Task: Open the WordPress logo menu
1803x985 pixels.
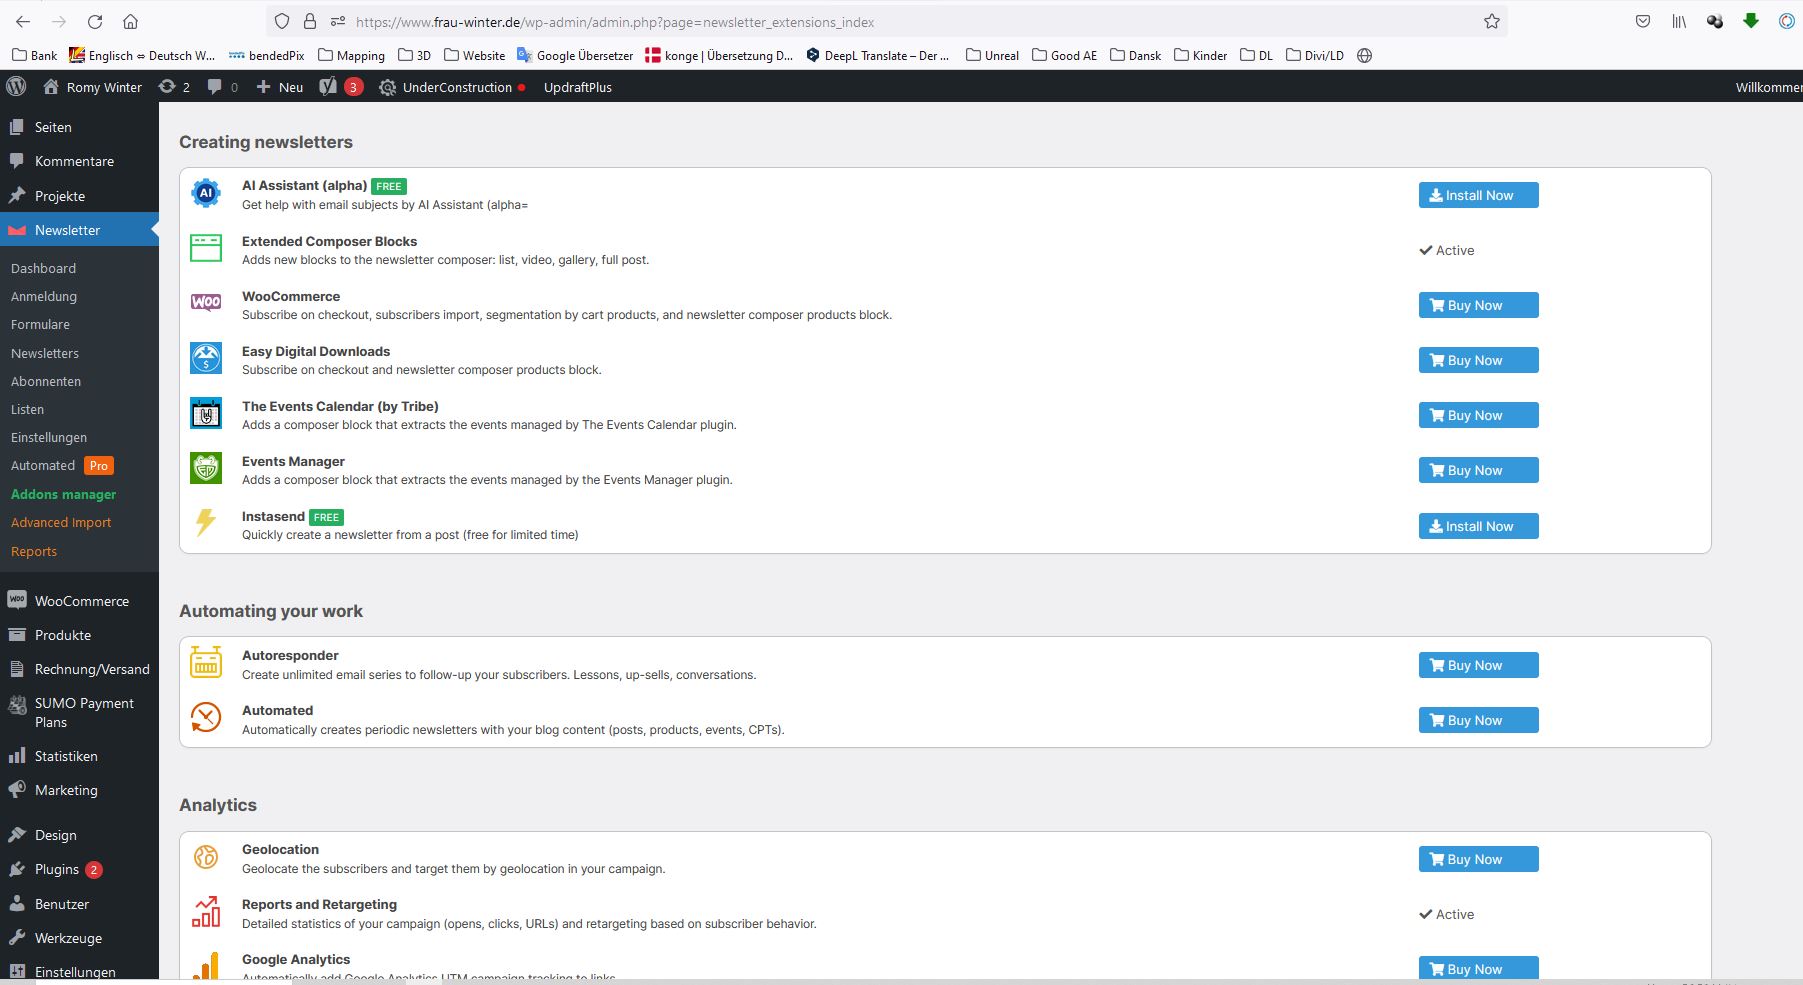Action: click(x=16, y=87)
